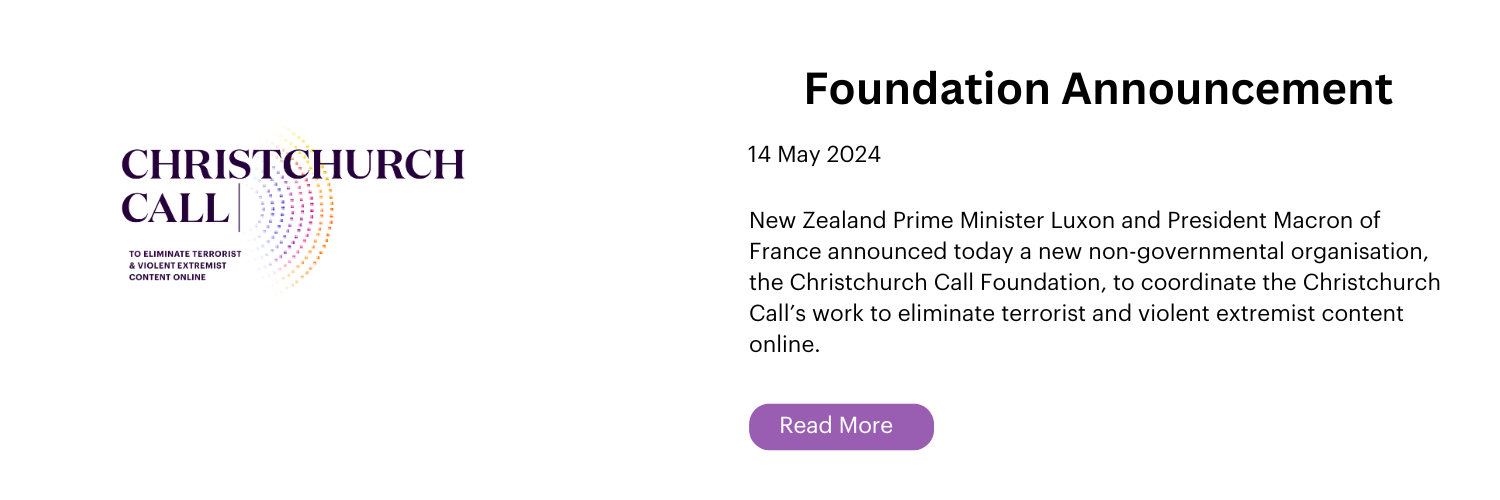The height and width of the screenshot is (500, 1500).
Task: Click the CALL word in the logo
Action: pyautogui.click(x=175, y=207)
